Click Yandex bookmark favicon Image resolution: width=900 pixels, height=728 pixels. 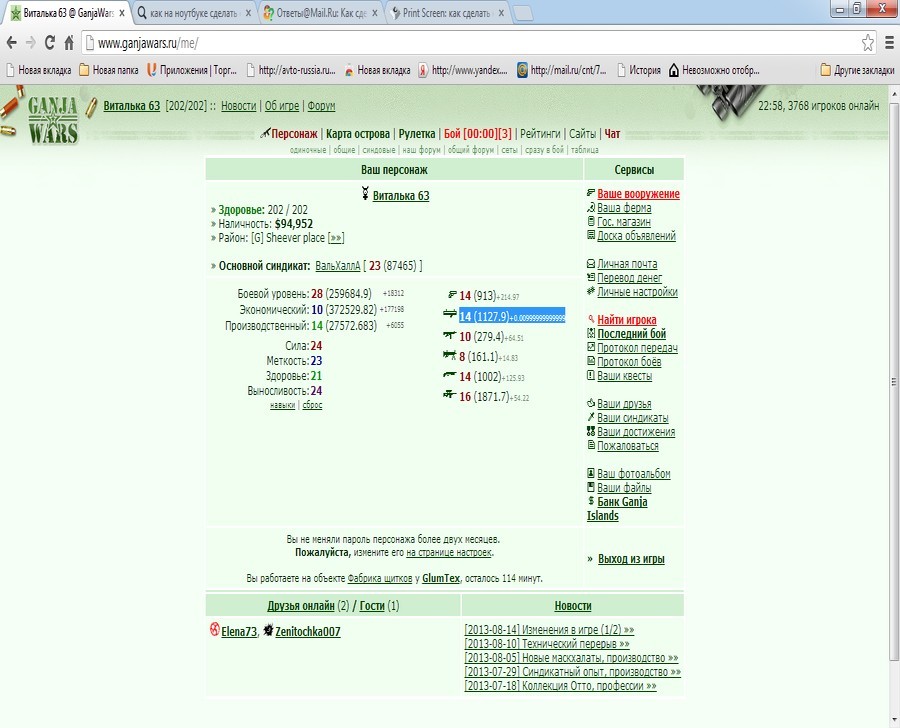[424, 70]
